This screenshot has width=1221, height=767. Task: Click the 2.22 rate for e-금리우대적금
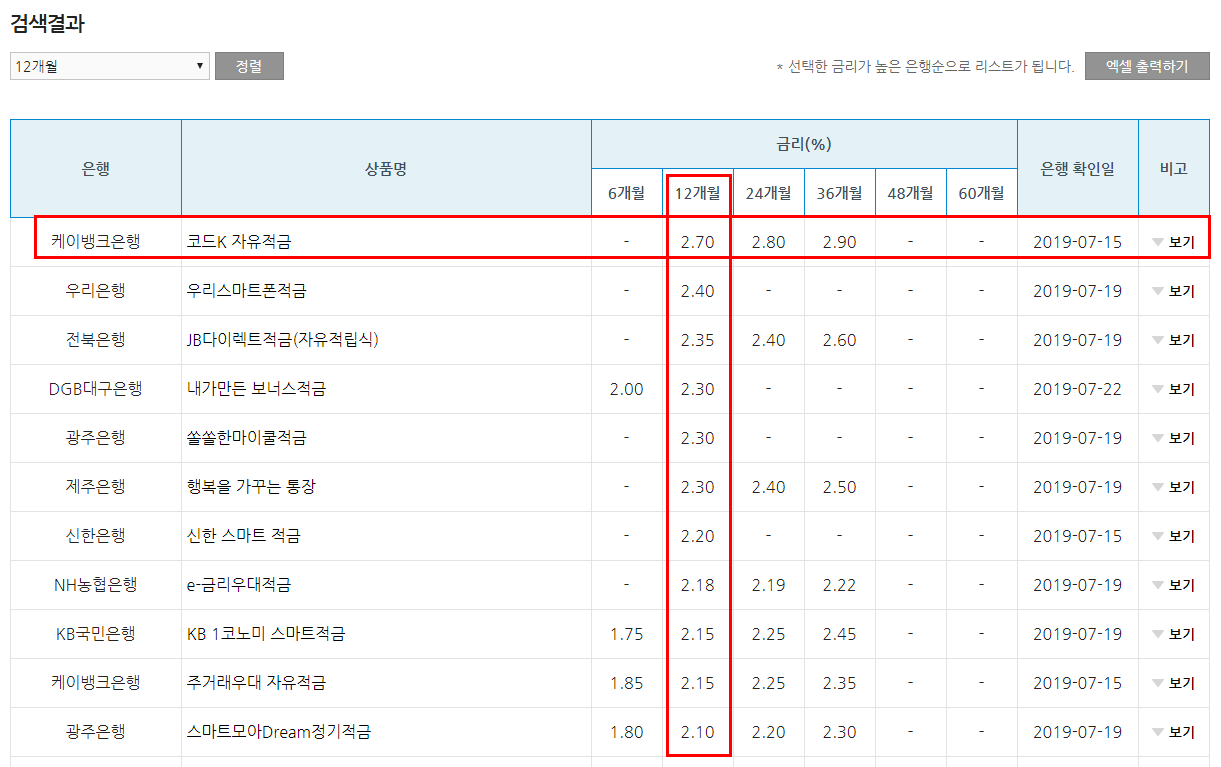point(840,585)
